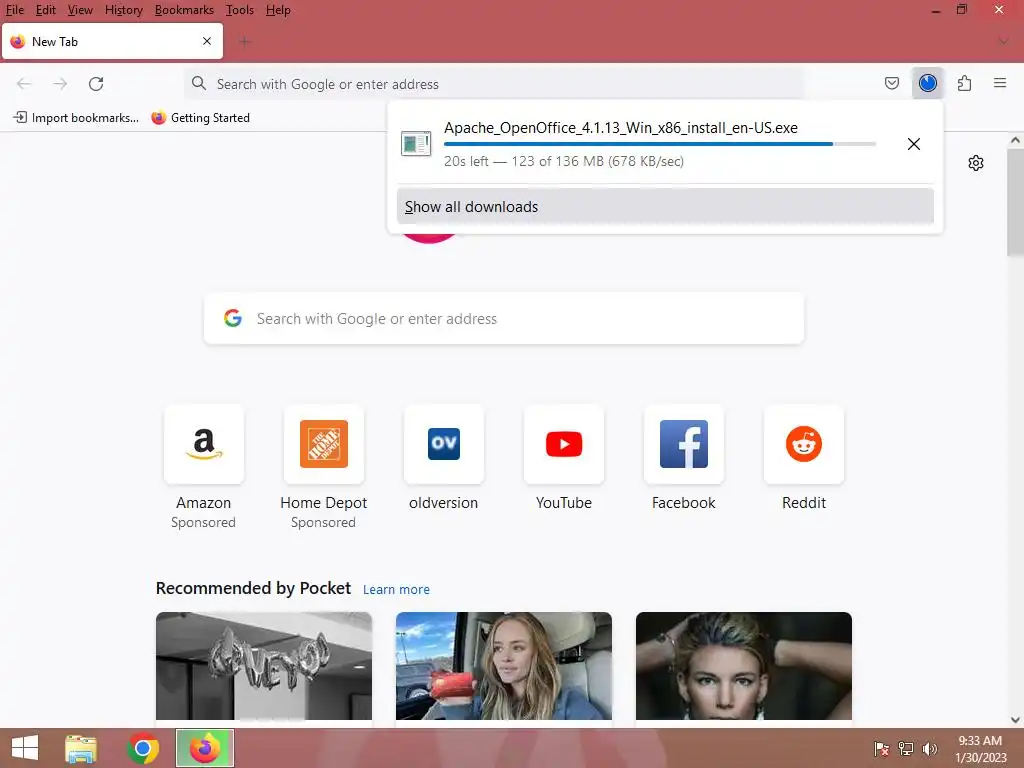The width and height of the screenshot is (1024, 768).
Task: Open the Edit menu
Action: pos(45,10)
